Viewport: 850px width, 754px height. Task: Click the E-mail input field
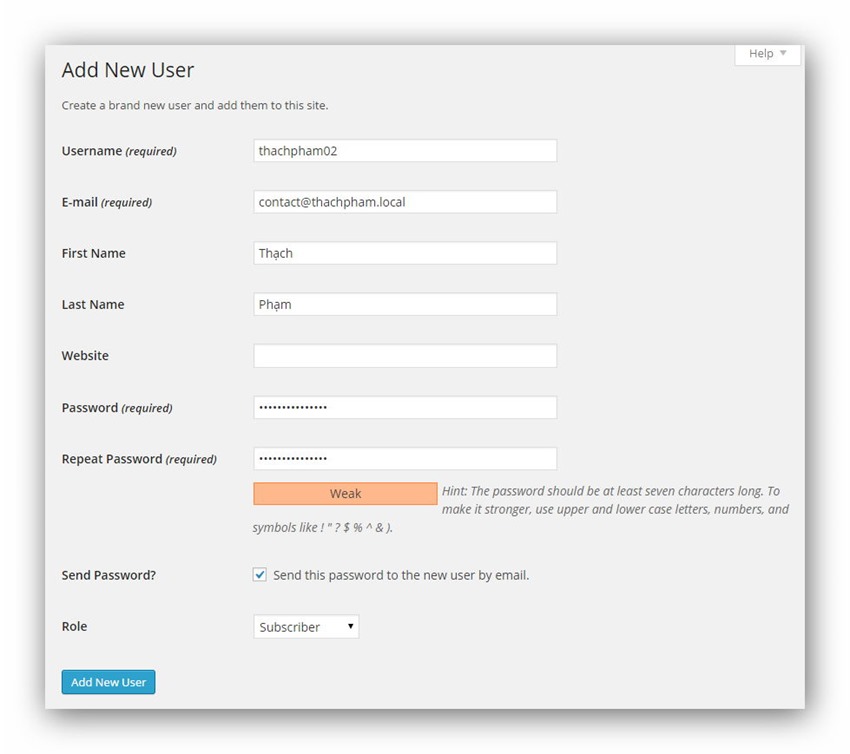405,202
